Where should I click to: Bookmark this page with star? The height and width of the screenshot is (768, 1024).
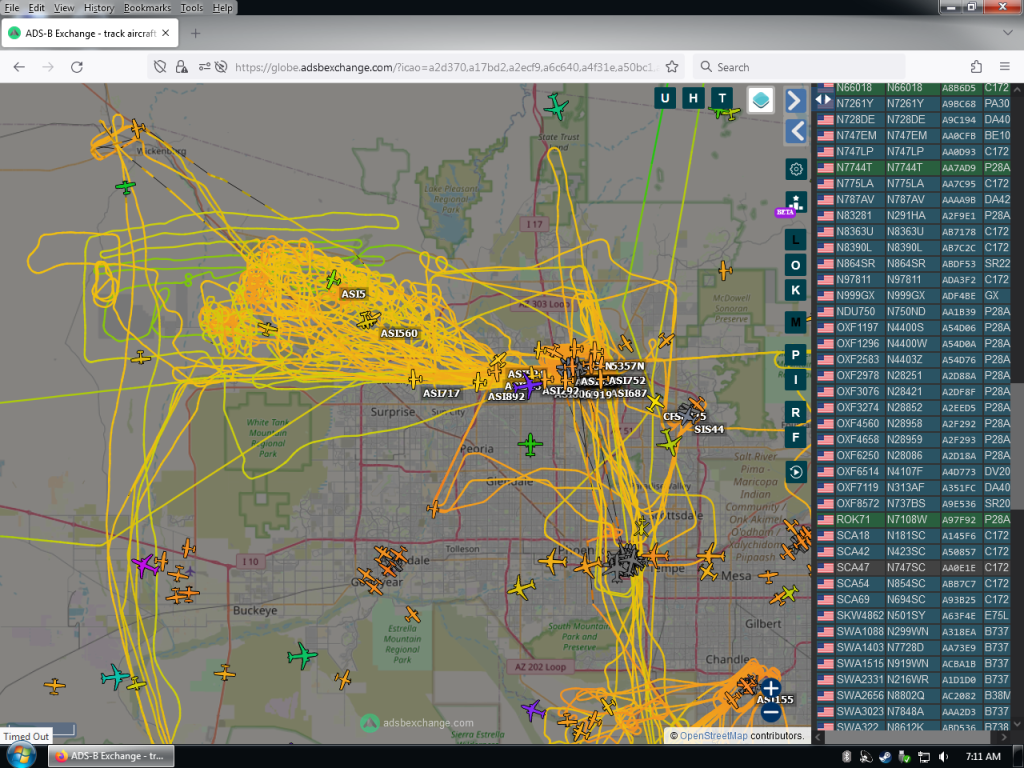tap(671, 67)
